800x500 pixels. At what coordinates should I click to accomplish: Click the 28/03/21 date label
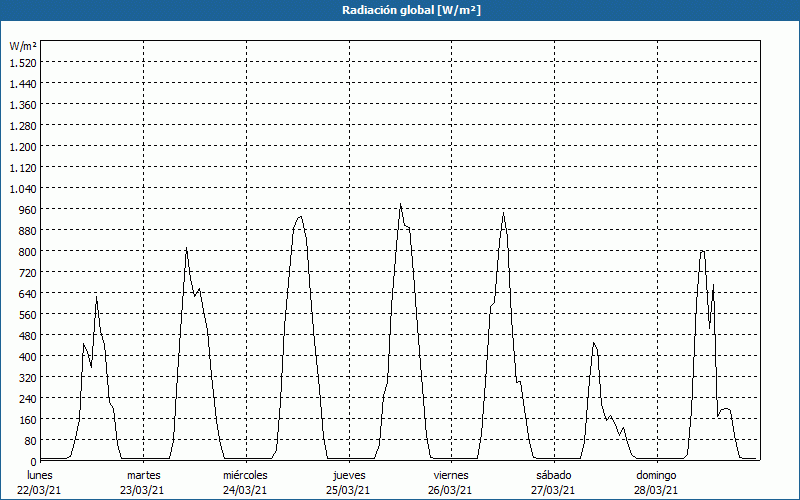click(656, 490)
